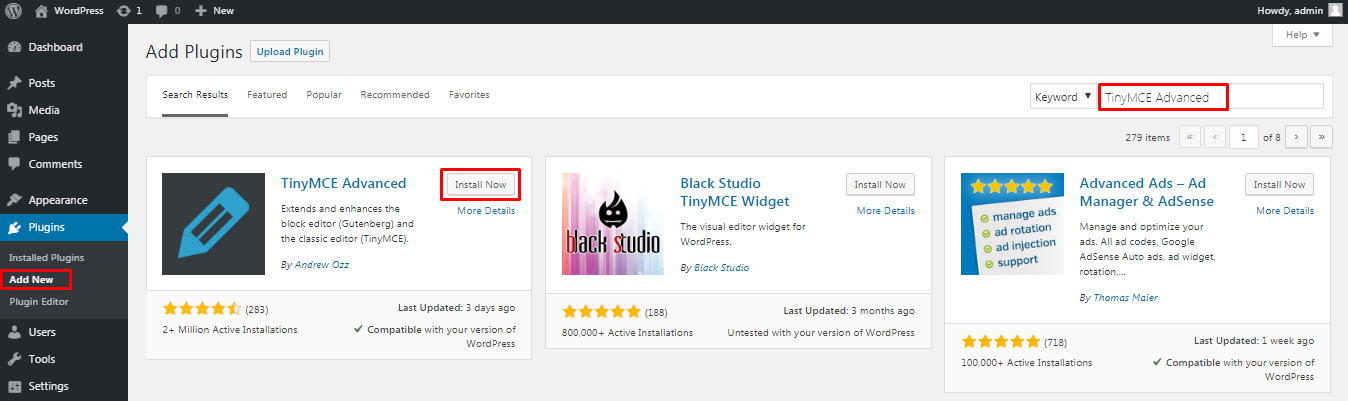Switch to the Featured tab
Screen dimensions: 1348x401
(267, 95)
